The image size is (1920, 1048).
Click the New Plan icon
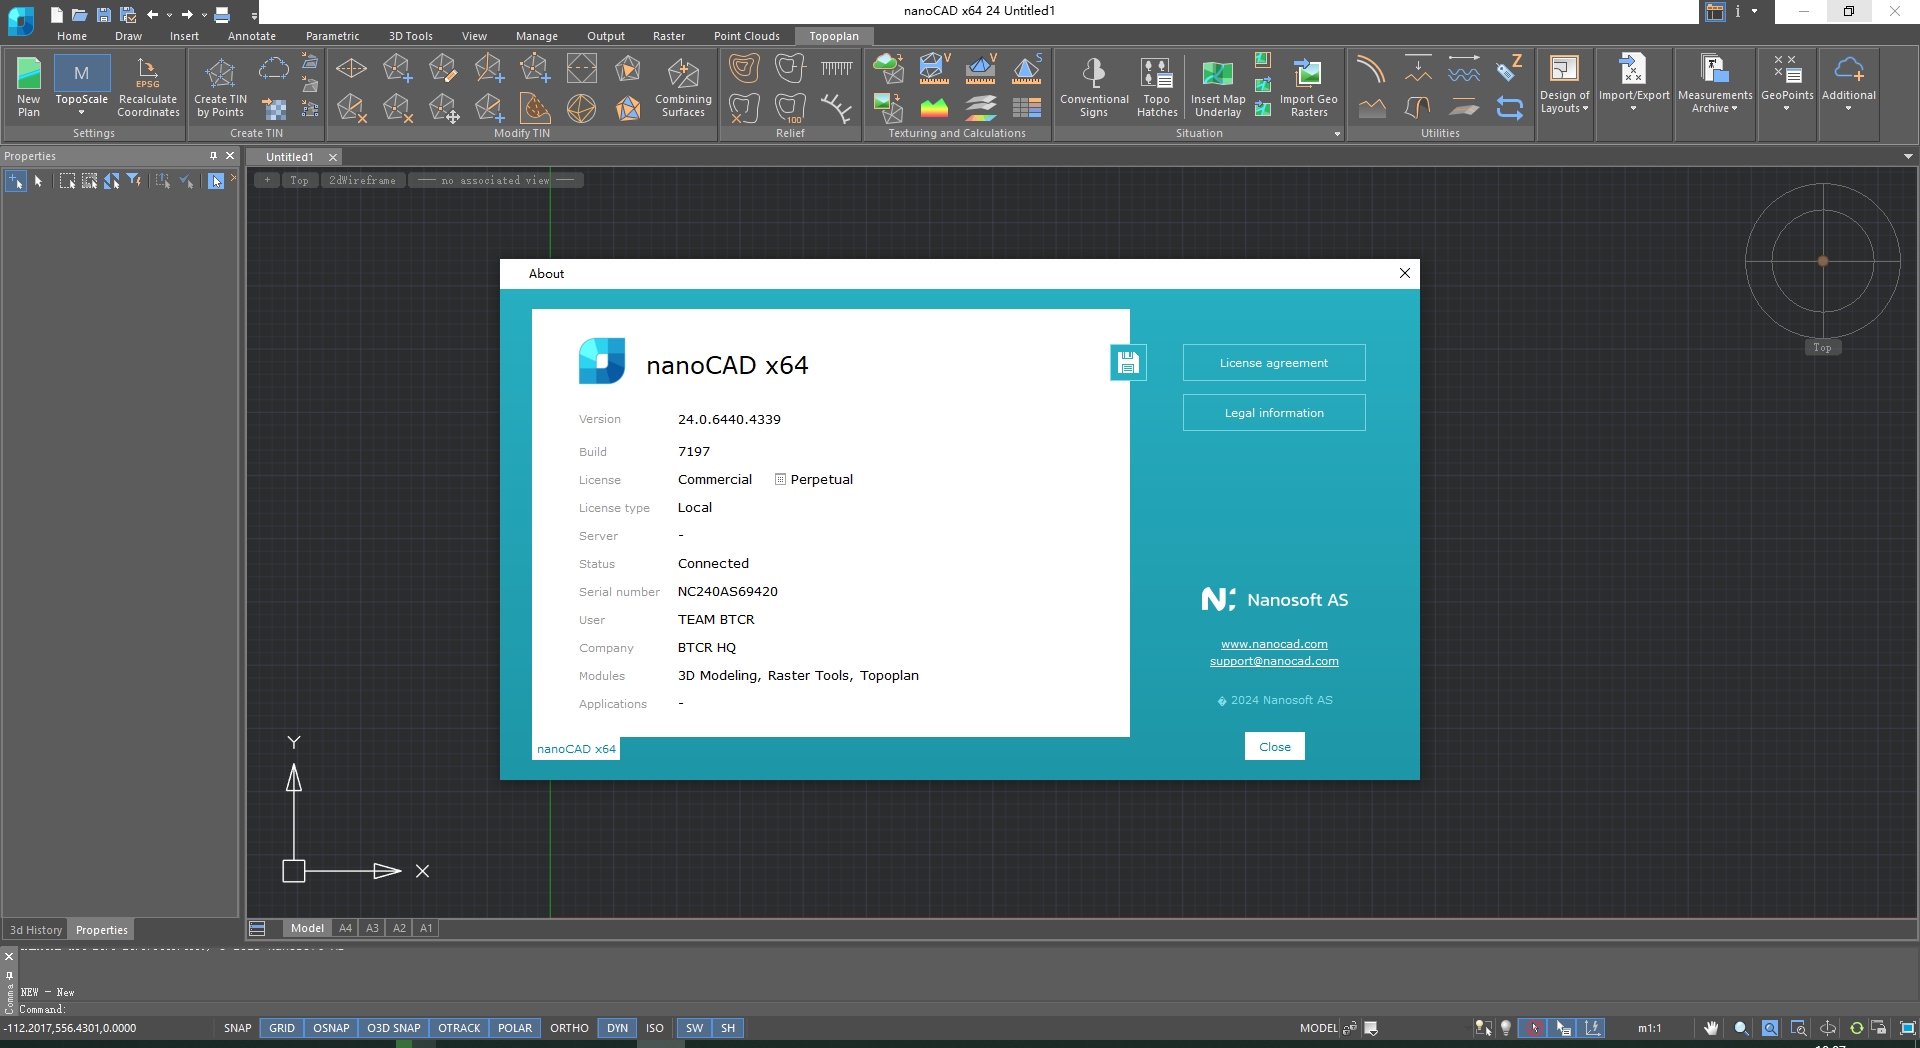pyautogui.click(x=29, y=86)
